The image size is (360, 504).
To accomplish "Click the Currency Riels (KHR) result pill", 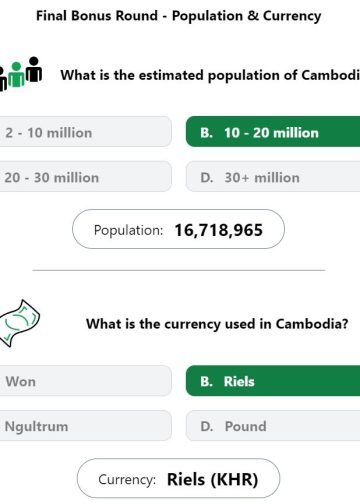I will 178,478.
